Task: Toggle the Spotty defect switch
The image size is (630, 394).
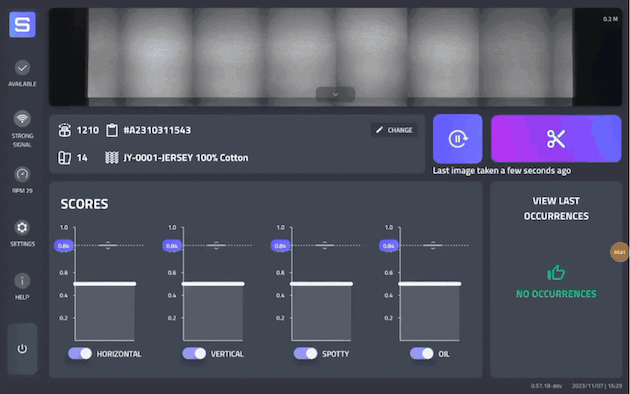Action: click(x=305, y=353)
